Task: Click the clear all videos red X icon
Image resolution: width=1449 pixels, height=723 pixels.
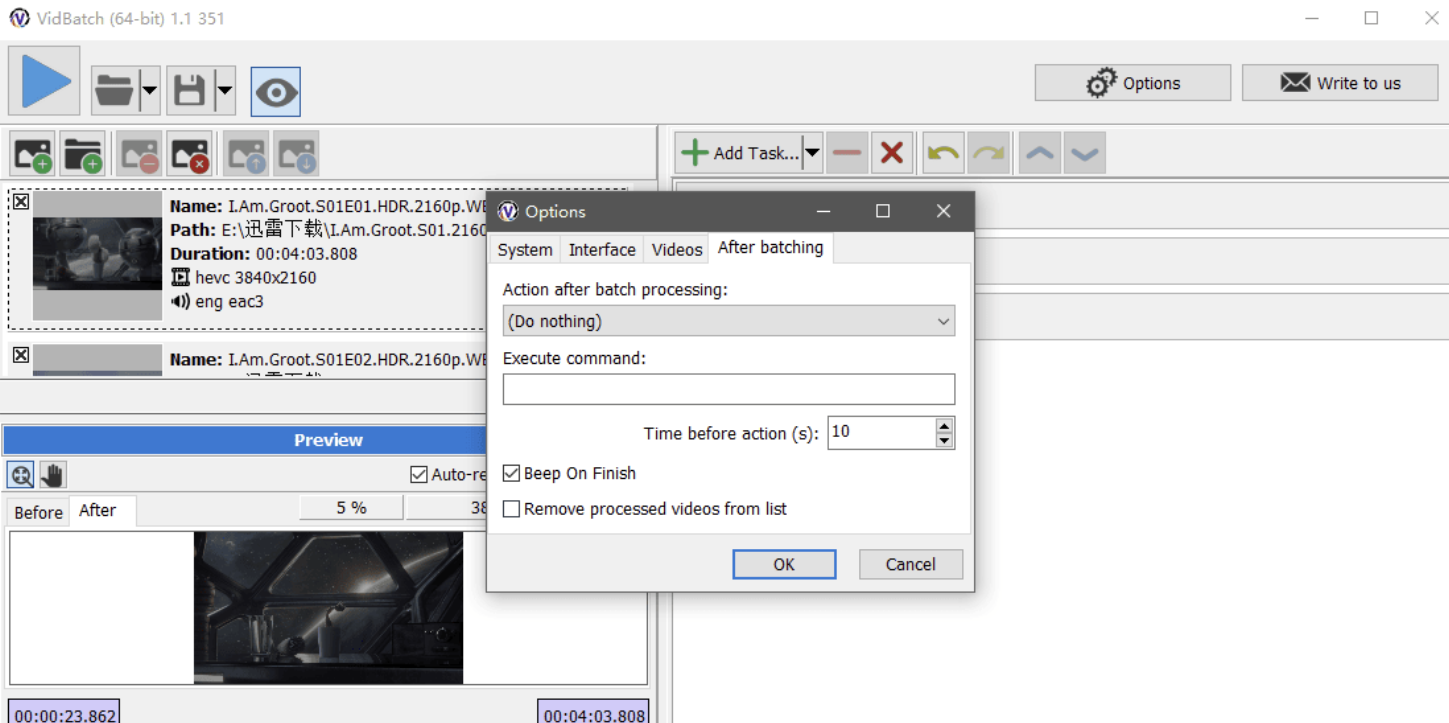Action: (x=189, y=154)
